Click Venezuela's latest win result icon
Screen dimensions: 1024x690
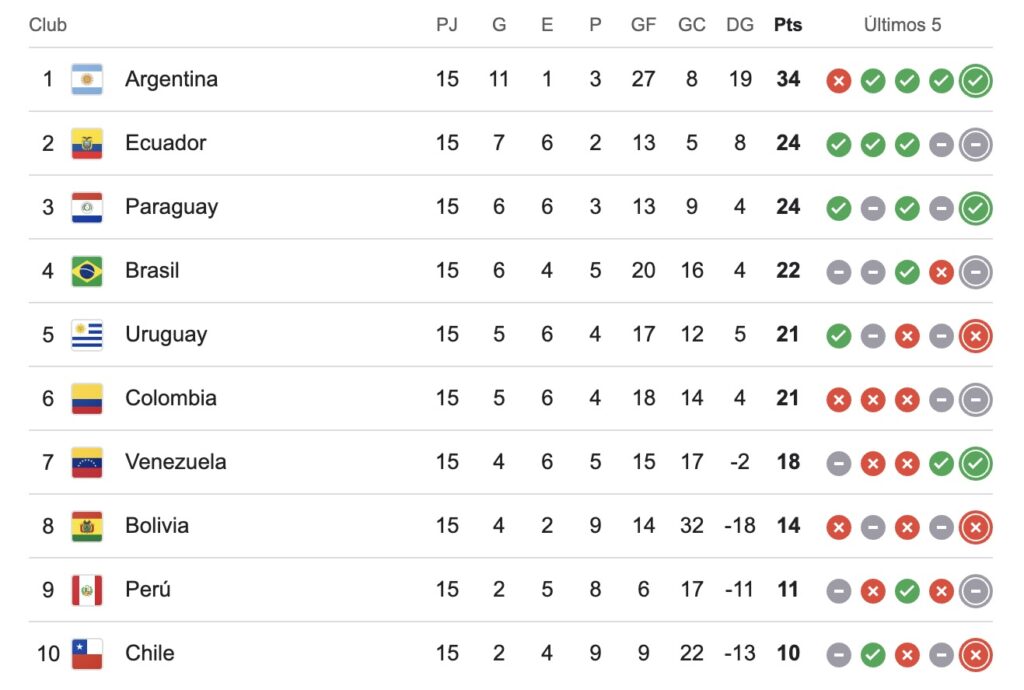coord(975,464)
